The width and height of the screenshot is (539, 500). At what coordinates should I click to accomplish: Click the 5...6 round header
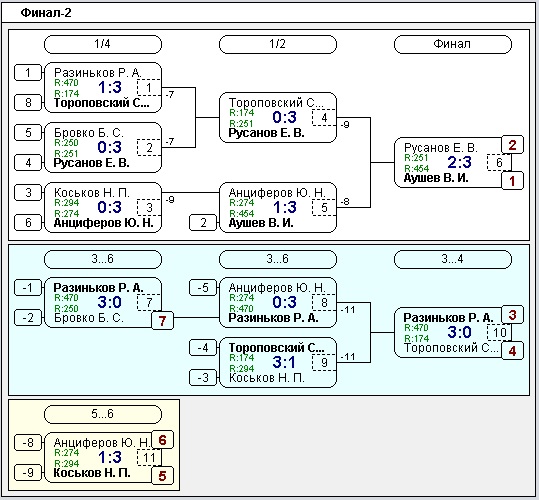[103, 414]
